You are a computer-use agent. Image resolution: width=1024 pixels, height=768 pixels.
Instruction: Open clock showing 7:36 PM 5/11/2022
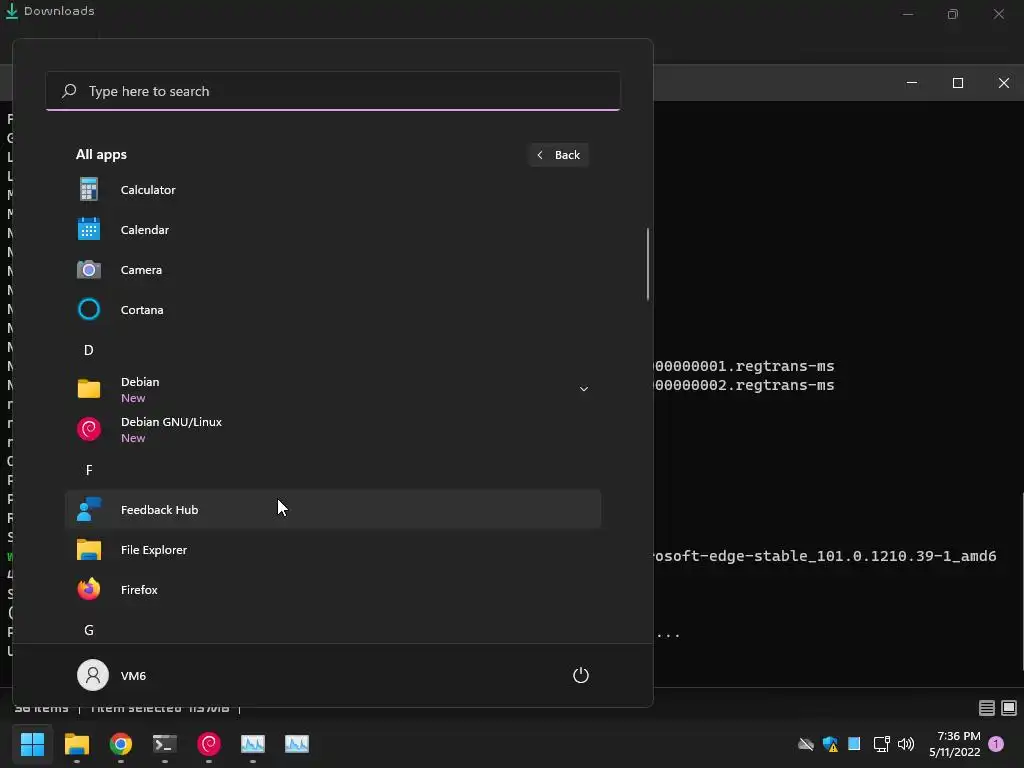pos(955,744)
